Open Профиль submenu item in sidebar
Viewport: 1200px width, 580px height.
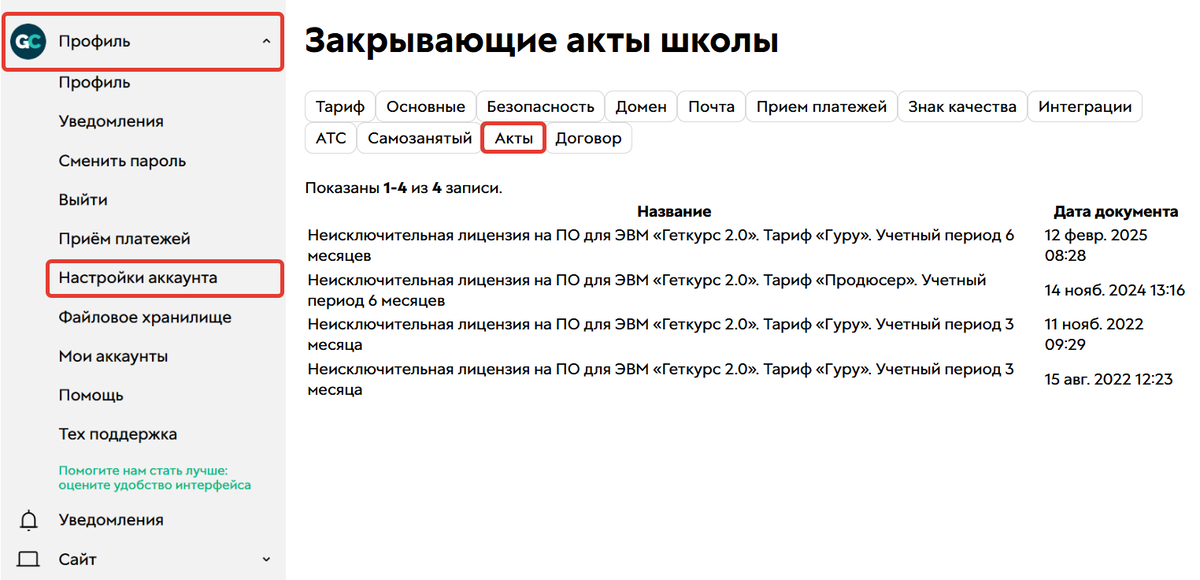[x=94, y=83]
